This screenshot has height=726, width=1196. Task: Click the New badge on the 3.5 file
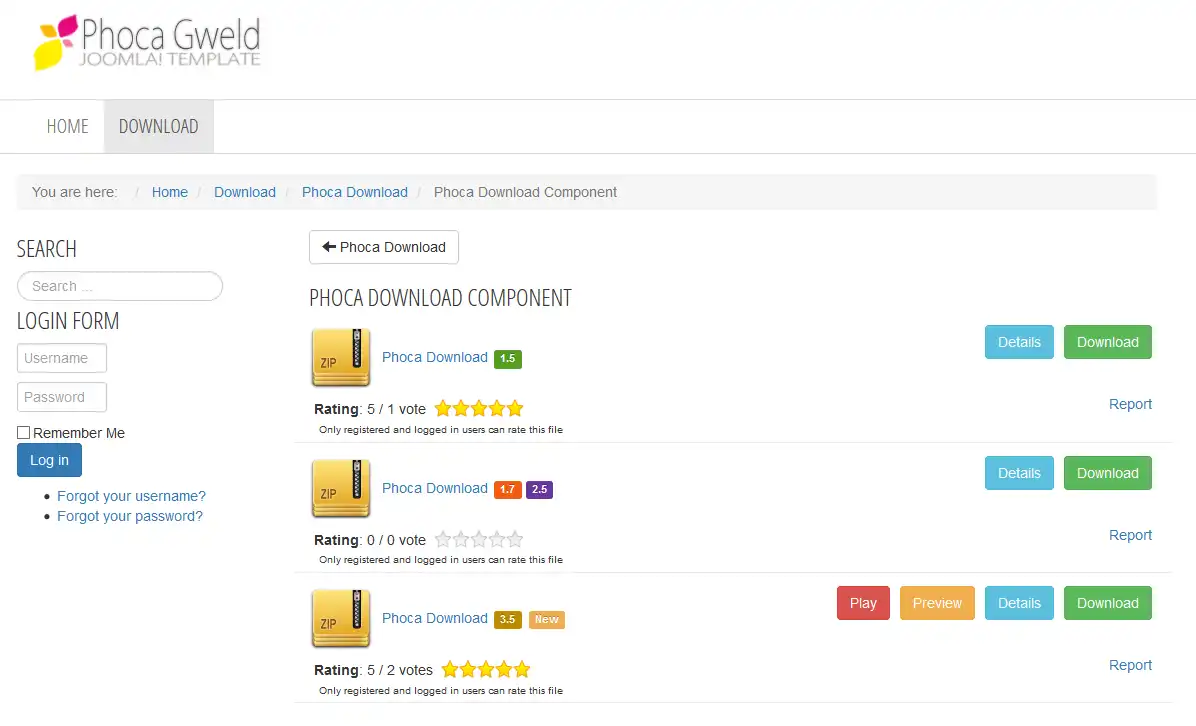(x=546, y=619)
